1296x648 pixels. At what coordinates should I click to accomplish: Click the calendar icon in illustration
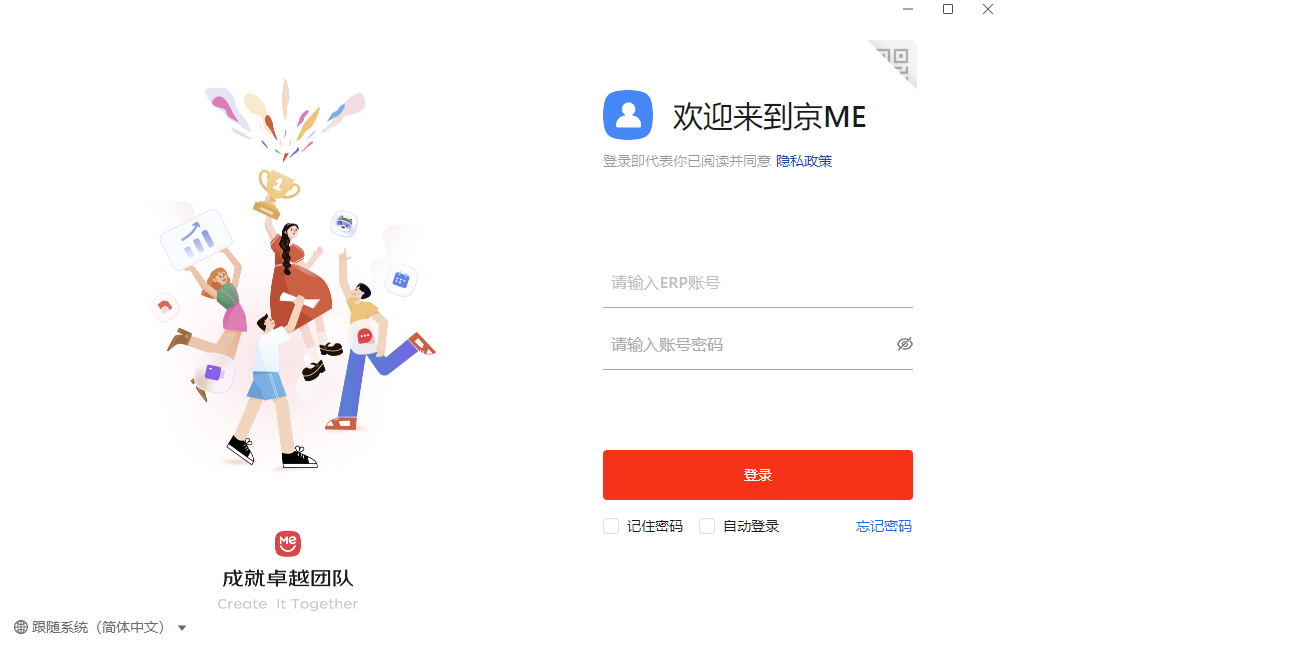[401, 280]
